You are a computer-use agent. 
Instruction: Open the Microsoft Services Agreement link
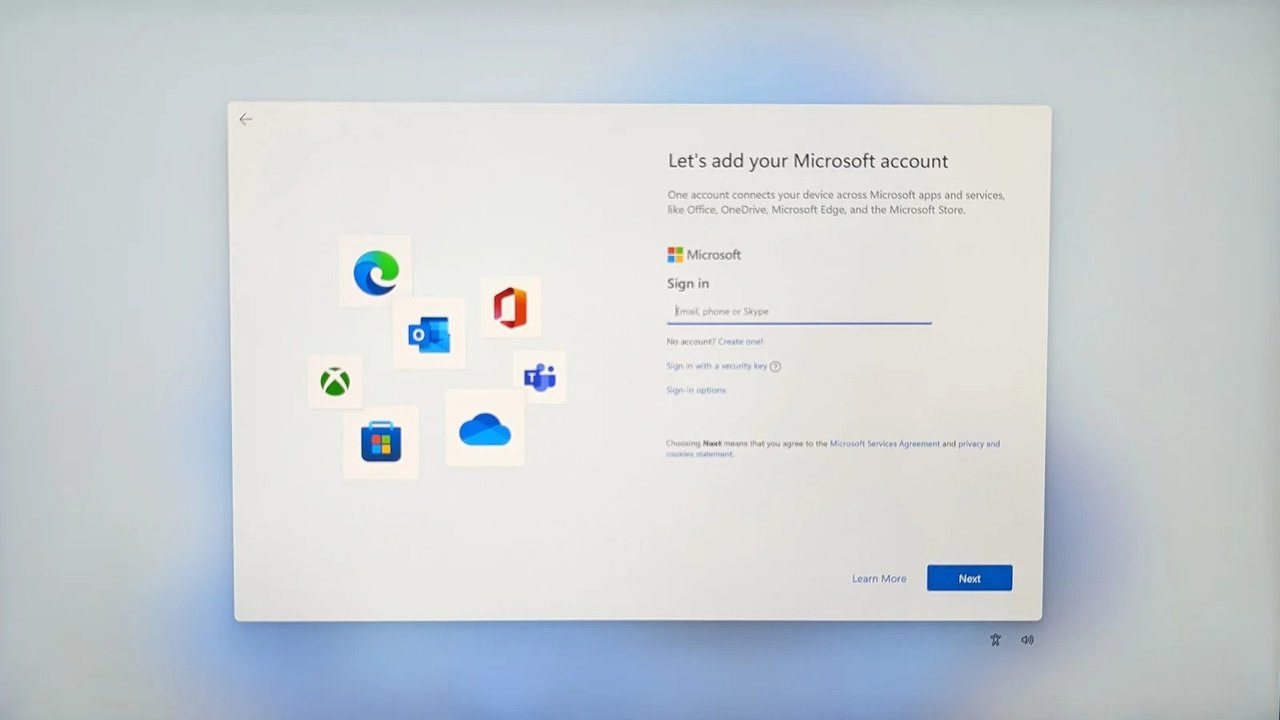click(x=885, y=444)
